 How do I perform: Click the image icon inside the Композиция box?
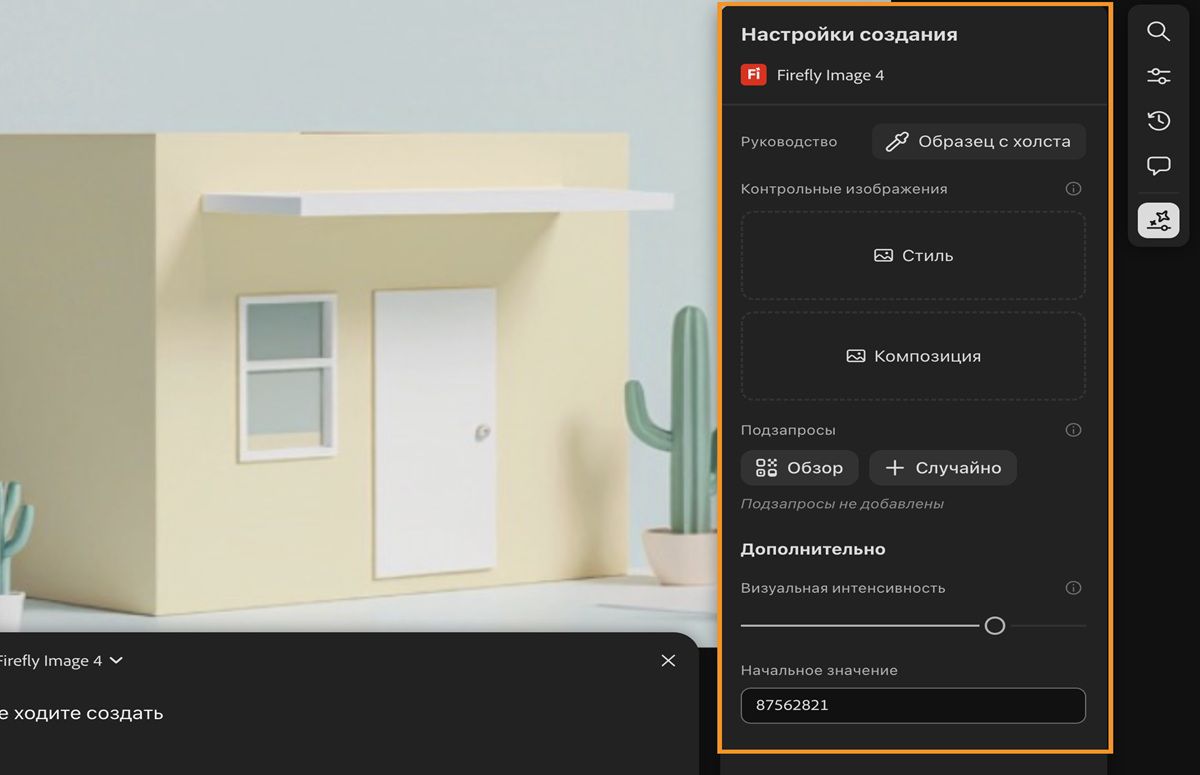pyautogui.click(x=855, y=355)
